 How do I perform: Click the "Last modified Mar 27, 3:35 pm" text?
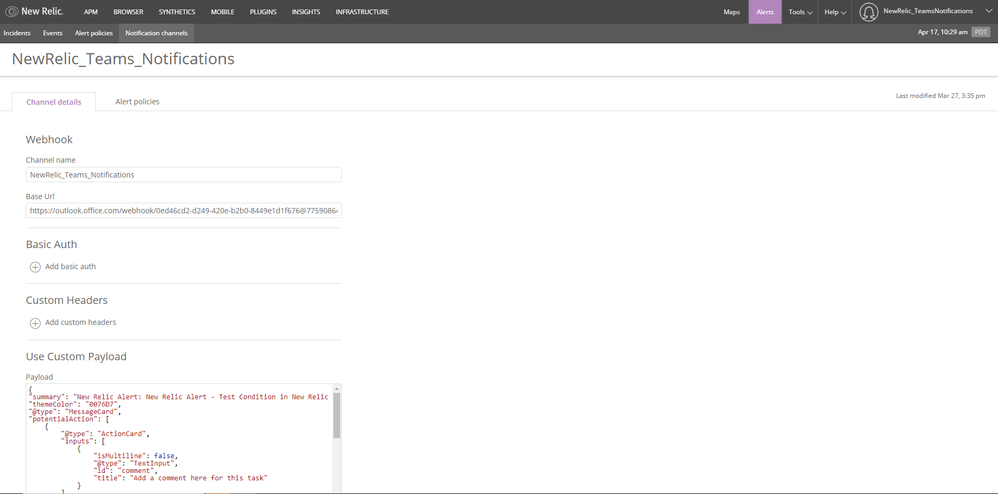tap(940, 95)
